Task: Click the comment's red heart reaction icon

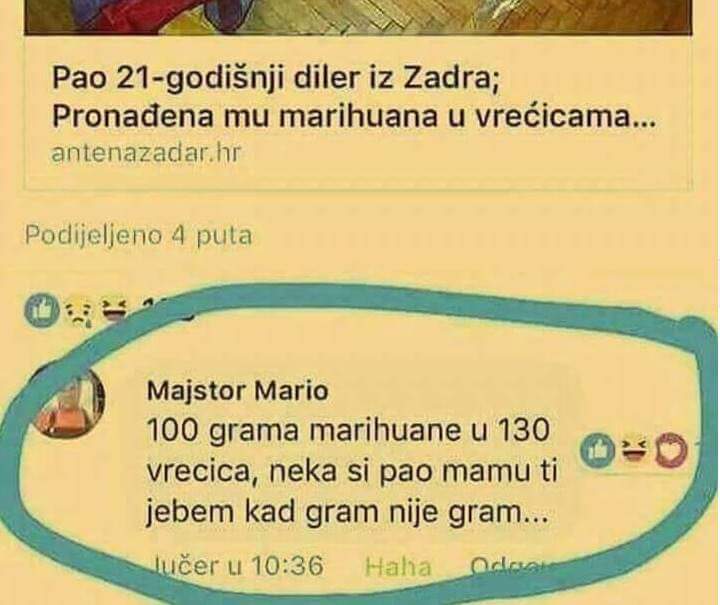Action: (x=671, y=451)
